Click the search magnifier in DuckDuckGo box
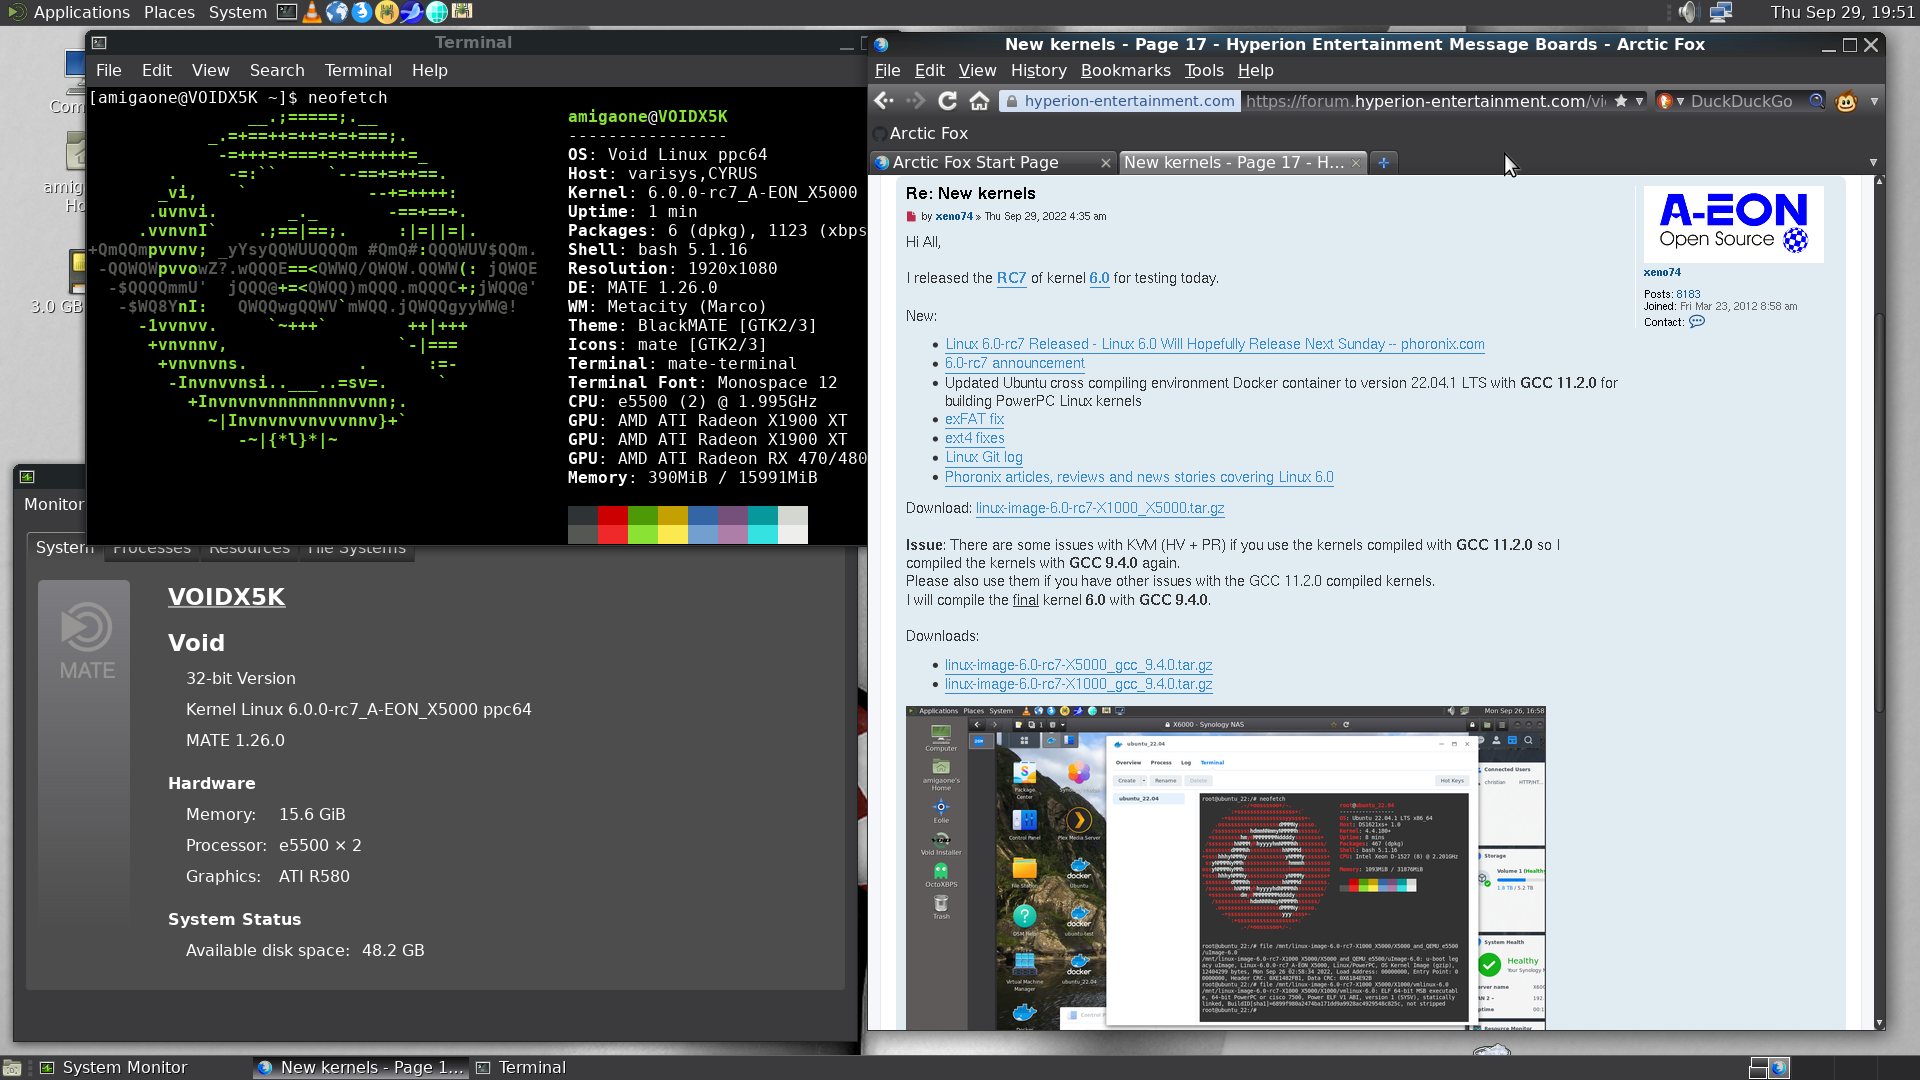Screen dimensions: 1920x1080 click(x=1817, y=101)
